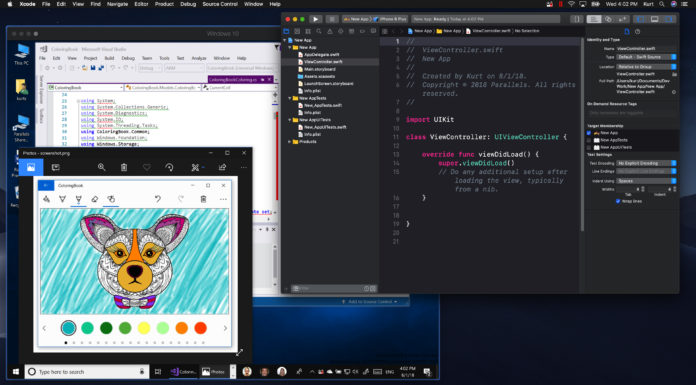This screenshot has height=385, width=696.
Task: Pick the orange color swatch
Action: [182, 328]
